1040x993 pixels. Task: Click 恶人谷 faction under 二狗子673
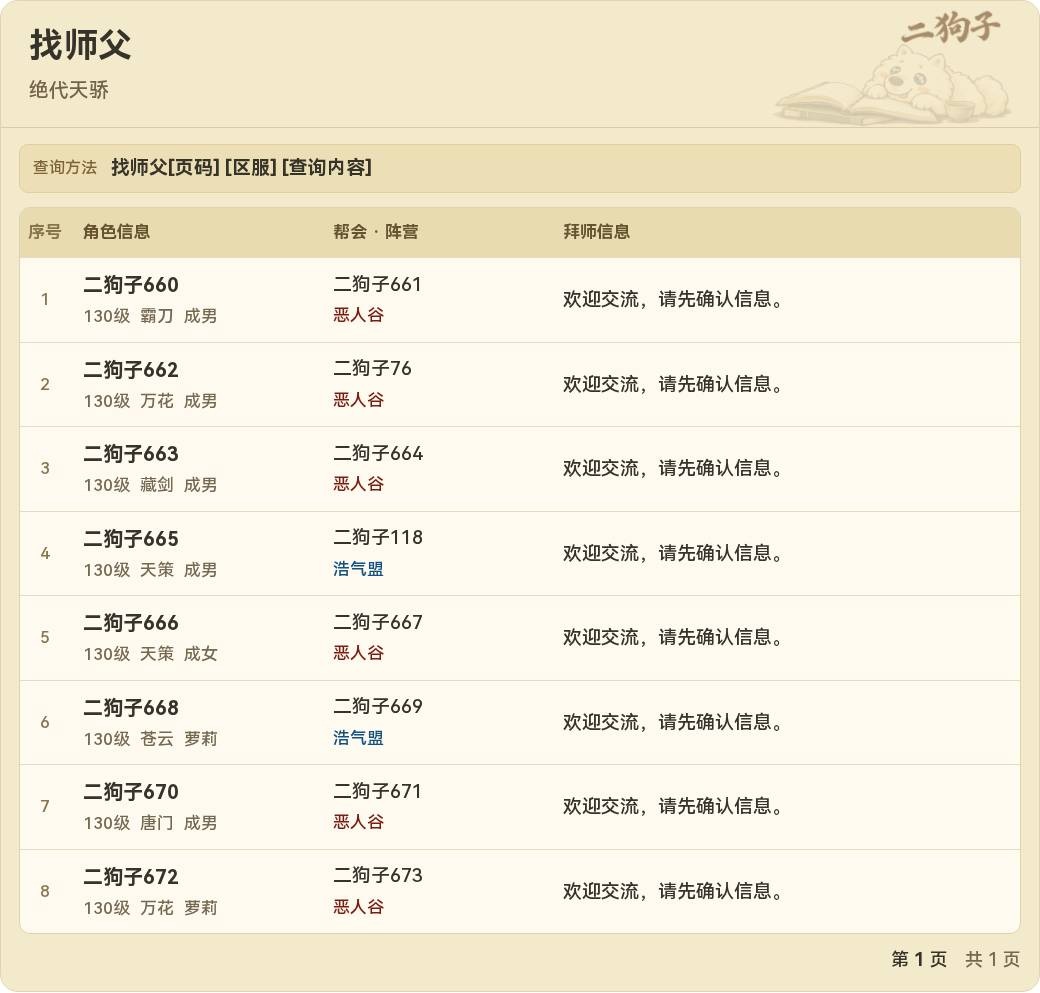358,907
